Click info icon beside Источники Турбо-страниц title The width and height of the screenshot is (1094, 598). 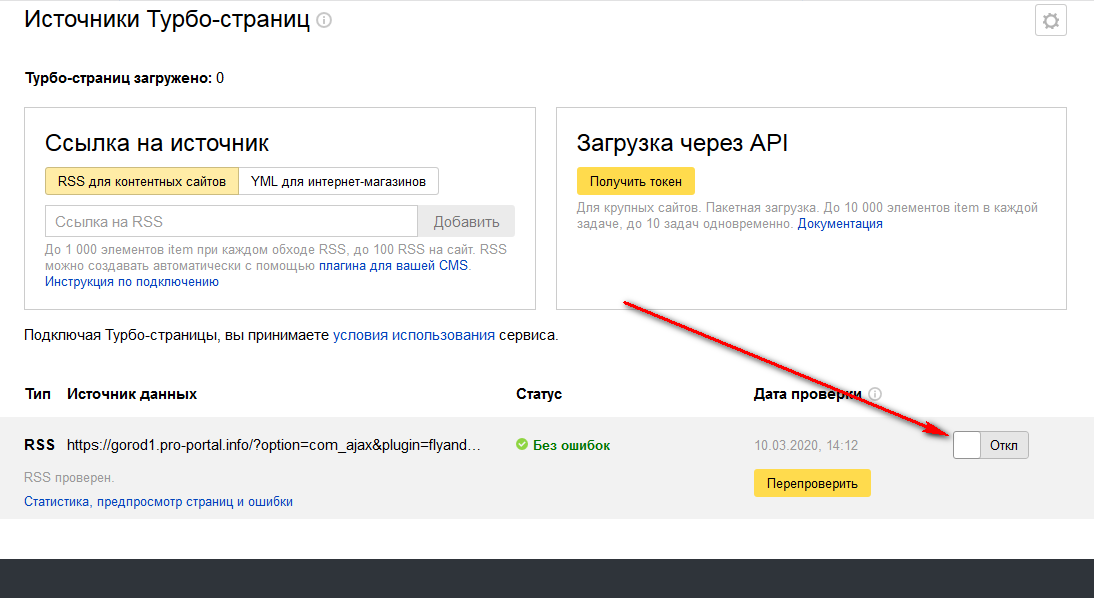(x=324, y=21)
